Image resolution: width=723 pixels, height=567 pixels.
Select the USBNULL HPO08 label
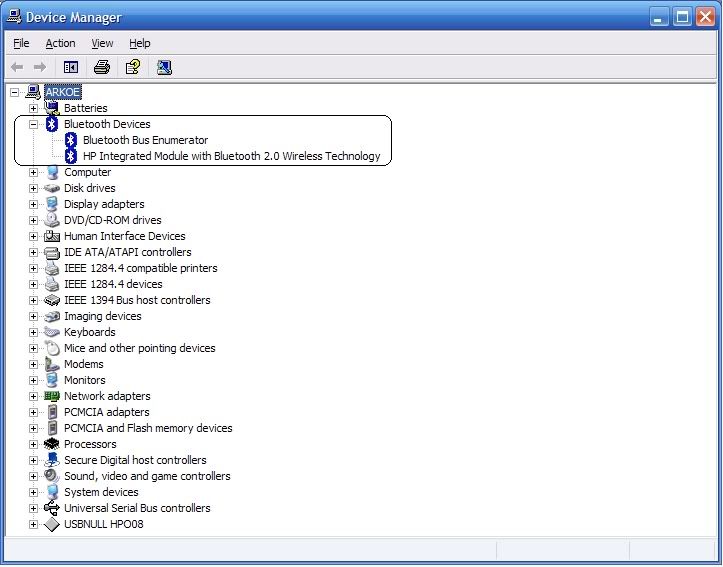(x=104, y=525)
